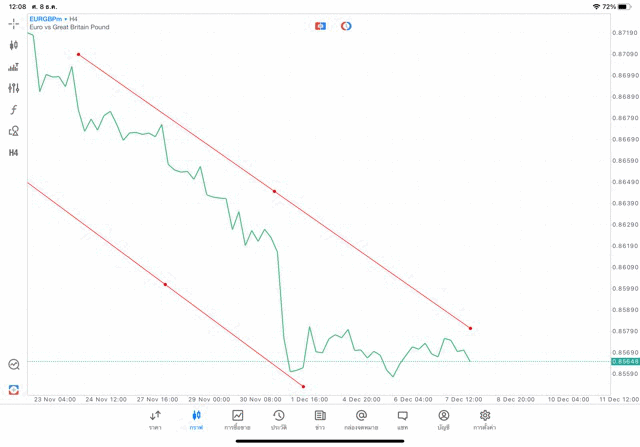This screenshot has width=640, height=447.
Task: Open the drawing objects shapes tool
Action: (14, 131)
